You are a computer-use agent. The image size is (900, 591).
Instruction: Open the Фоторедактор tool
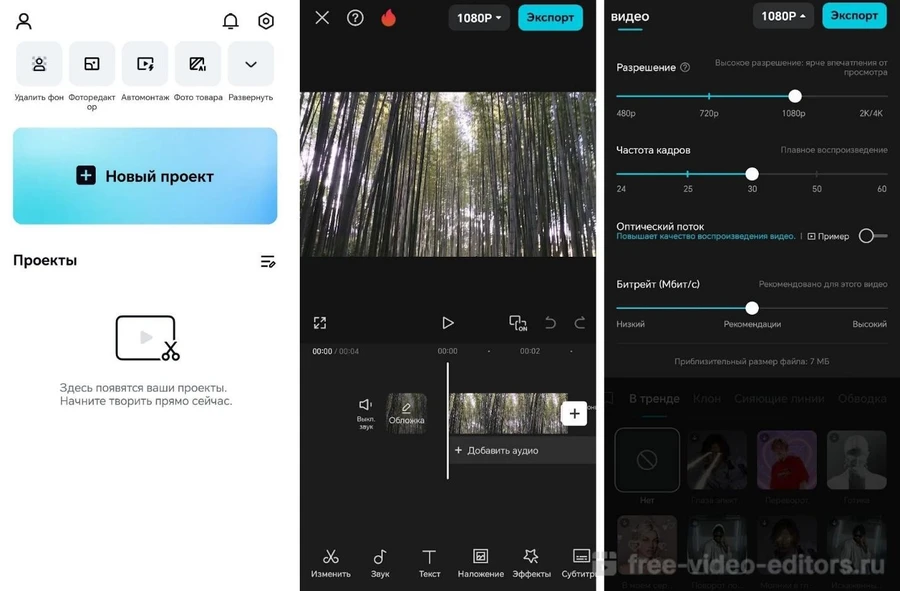(x=92, y=65)
